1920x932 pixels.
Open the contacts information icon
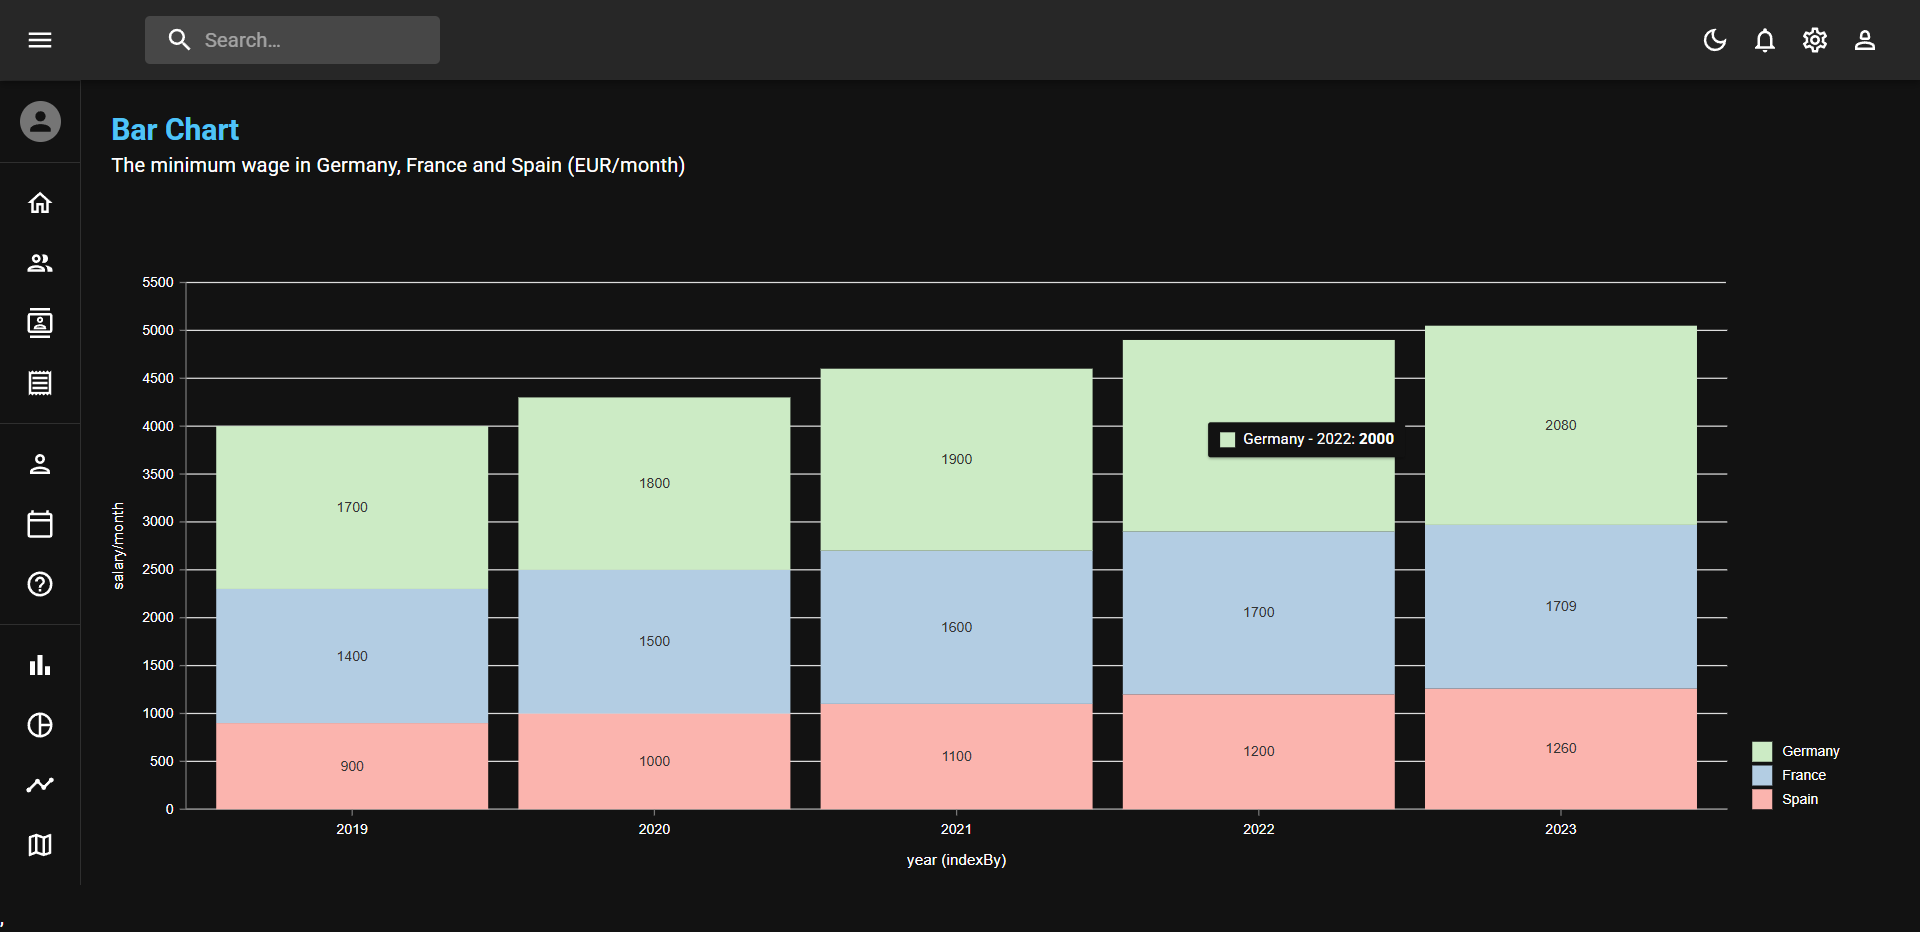[x=40, y=323]
